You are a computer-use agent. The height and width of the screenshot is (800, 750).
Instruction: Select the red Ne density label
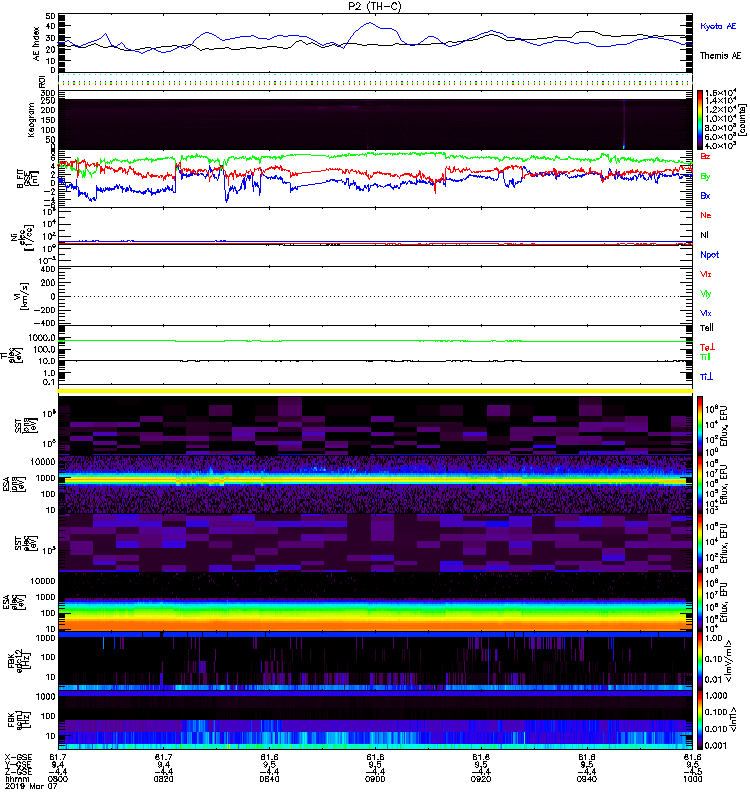point(706,215)
